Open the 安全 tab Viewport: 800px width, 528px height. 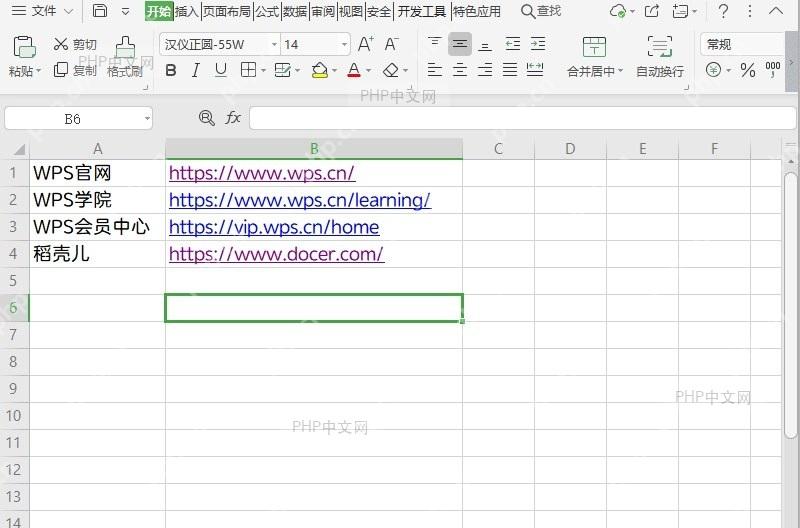[379, 11]
